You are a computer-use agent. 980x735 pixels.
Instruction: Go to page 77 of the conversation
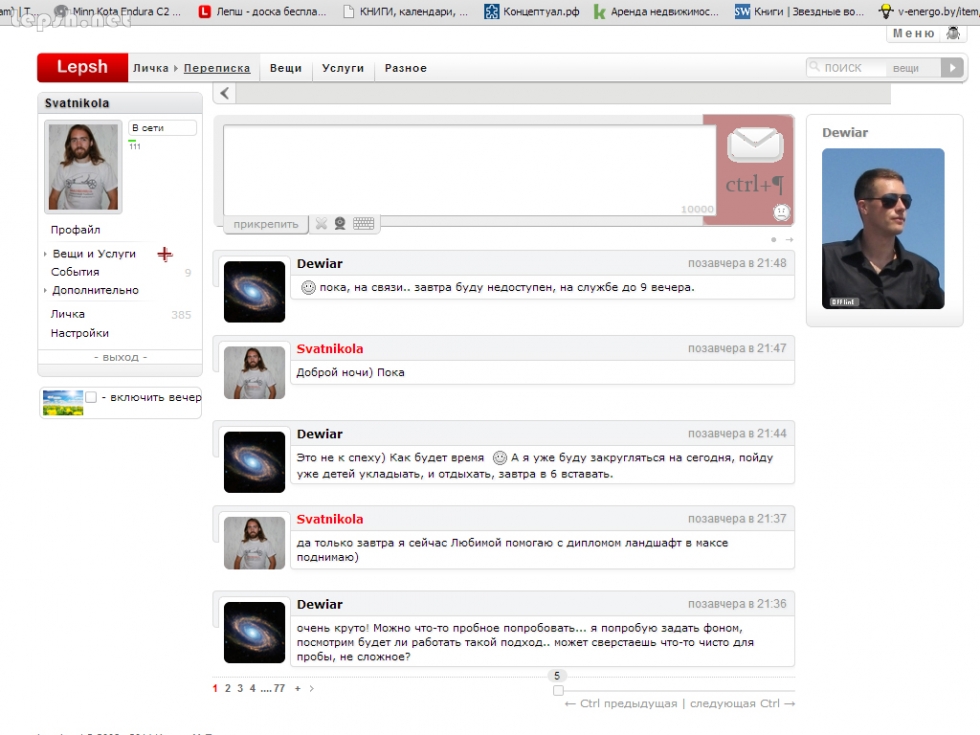click(279, 689)
